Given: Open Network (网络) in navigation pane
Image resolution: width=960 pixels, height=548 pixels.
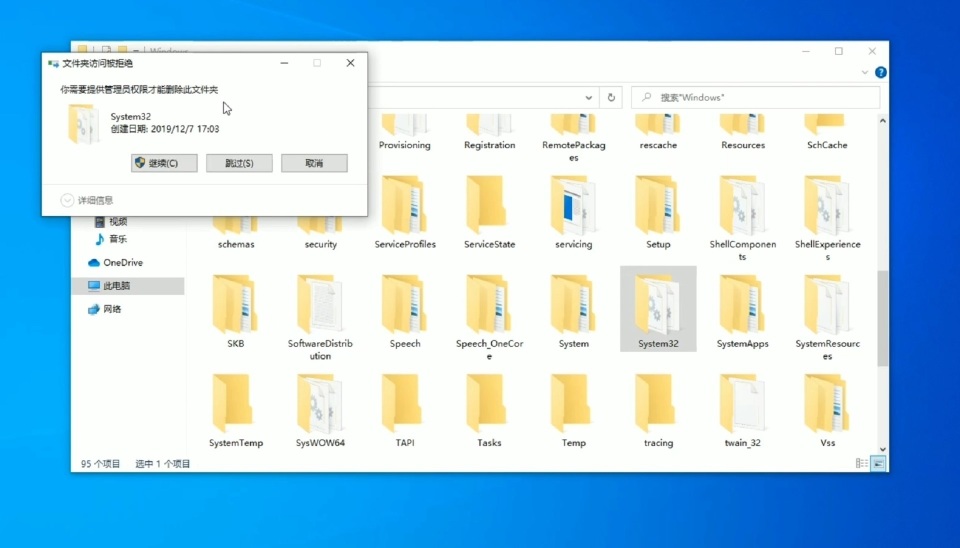Looking at the screenshot, I should pyautogui.click(x=105, y=309).
